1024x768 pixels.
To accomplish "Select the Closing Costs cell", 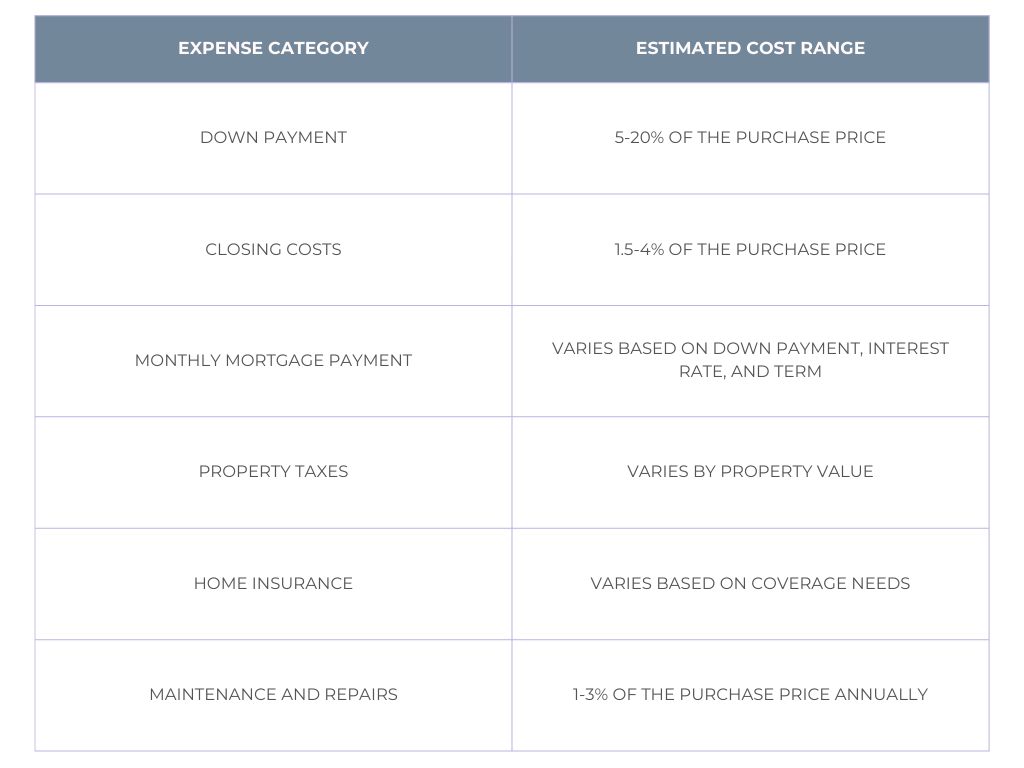I will point(273,250).
